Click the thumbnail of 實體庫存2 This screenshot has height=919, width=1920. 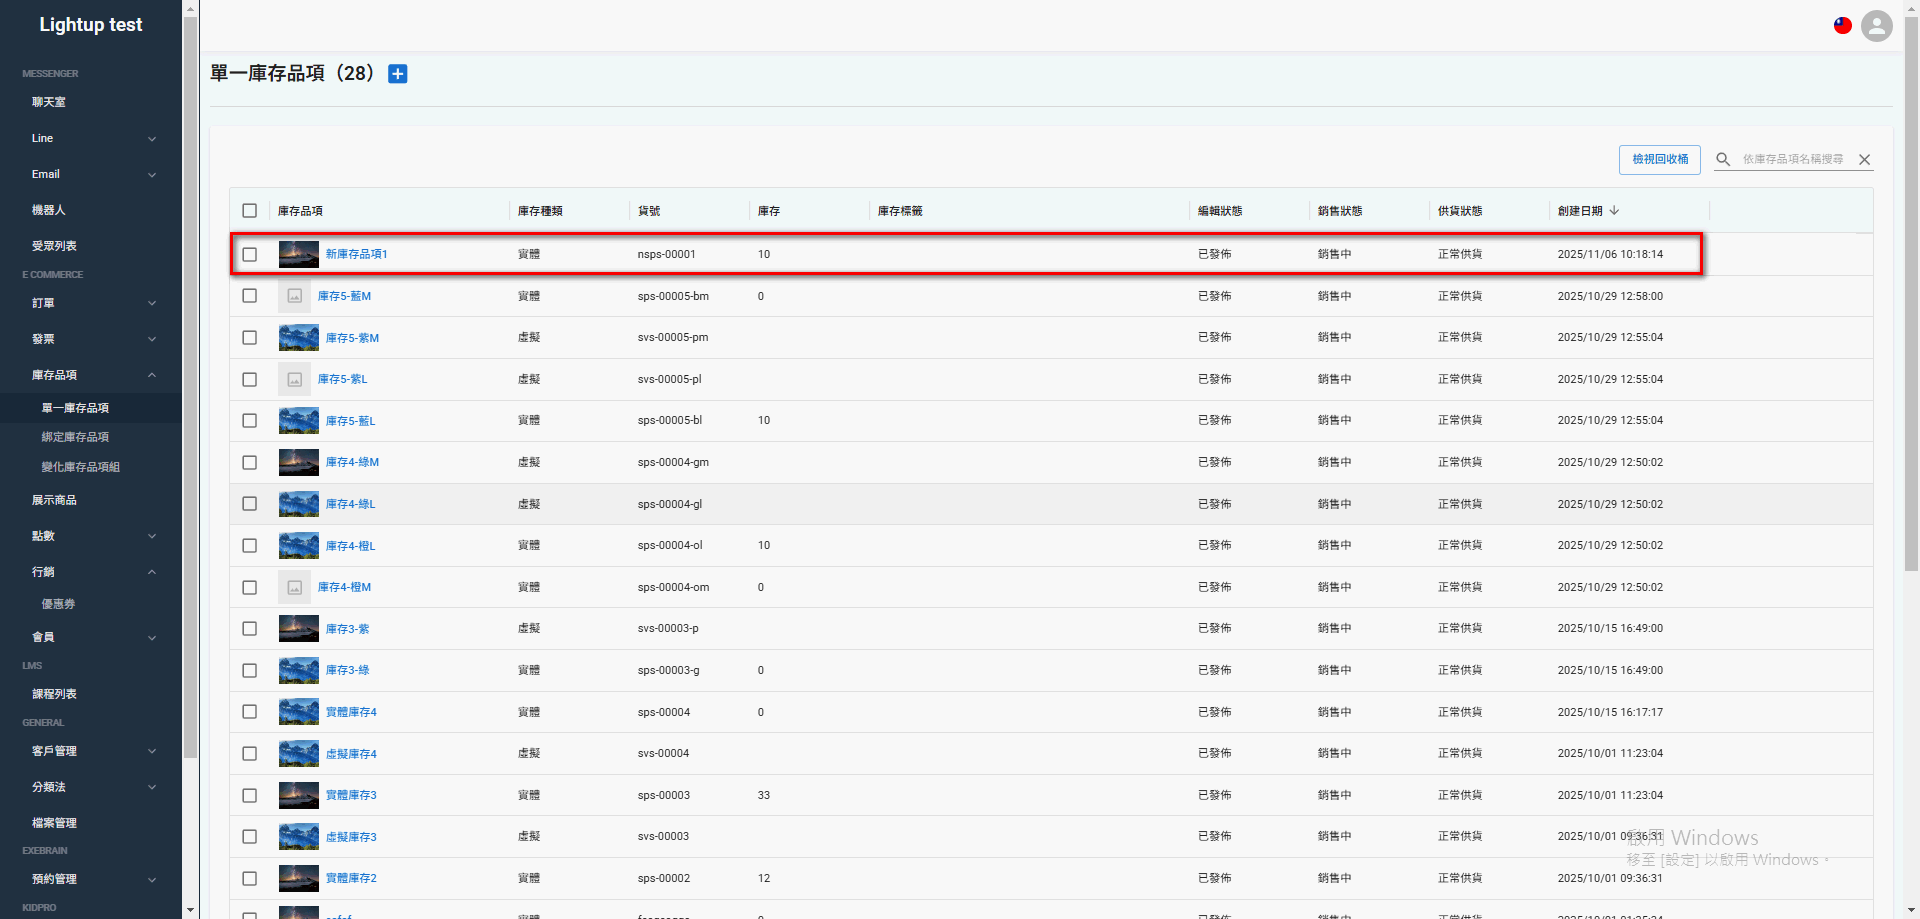(x=299, y=878)
